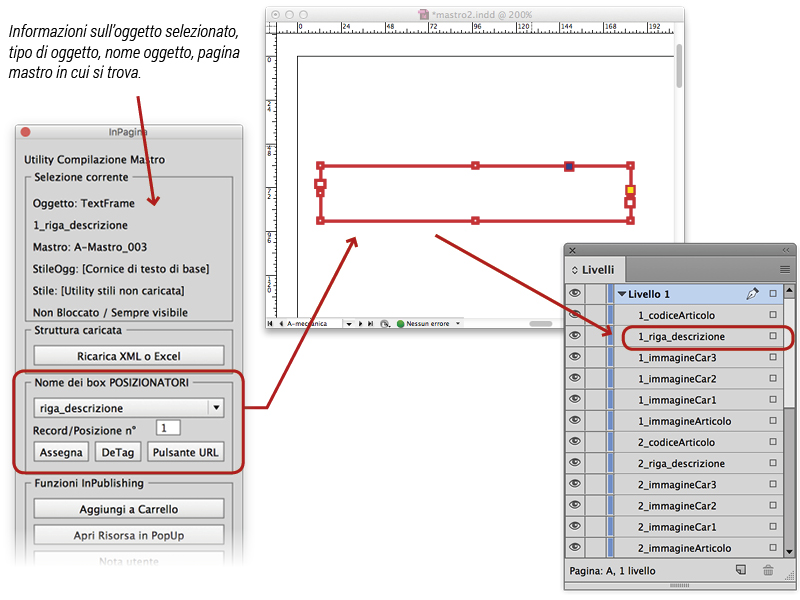The width and height of the screenshot is (800, 600).
Task: Click the Record/Posizione number input field
Action: click(x=168, y=428)
